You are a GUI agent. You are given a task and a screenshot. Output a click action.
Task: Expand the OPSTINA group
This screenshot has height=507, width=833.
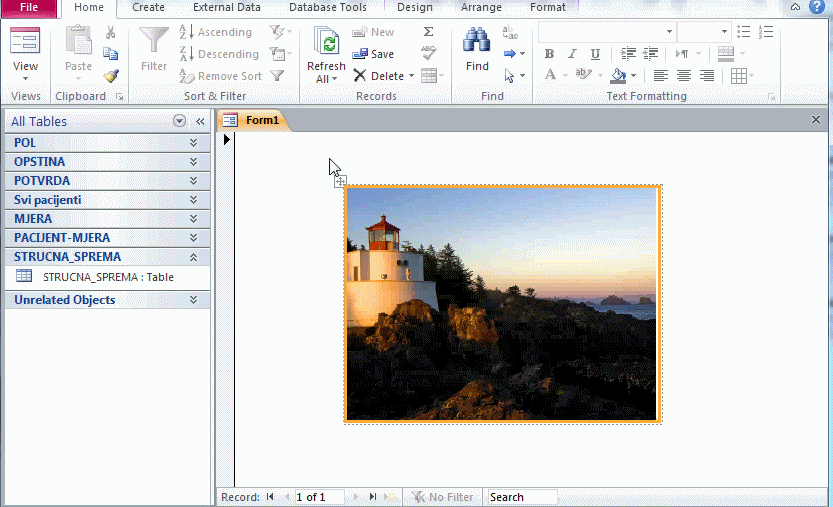click(x=193, y=162)
